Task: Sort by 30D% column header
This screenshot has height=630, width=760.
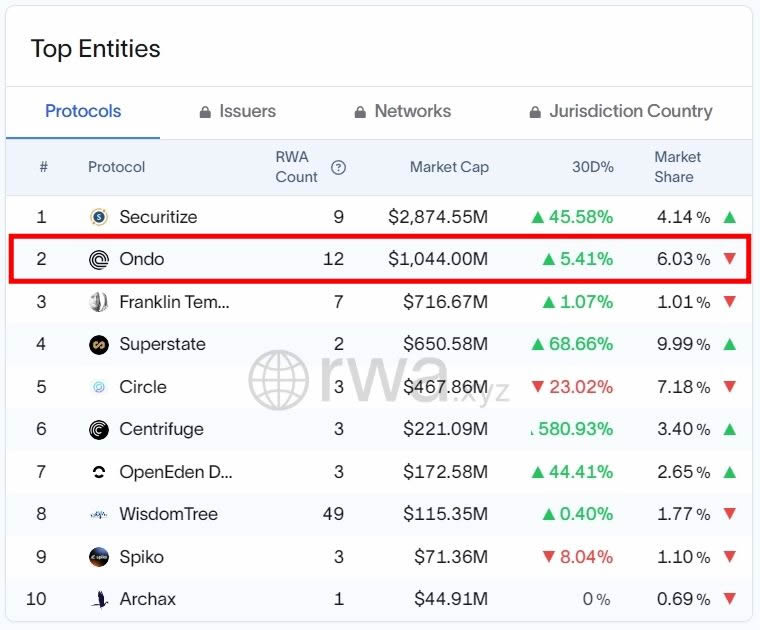Action: [592, 167]
